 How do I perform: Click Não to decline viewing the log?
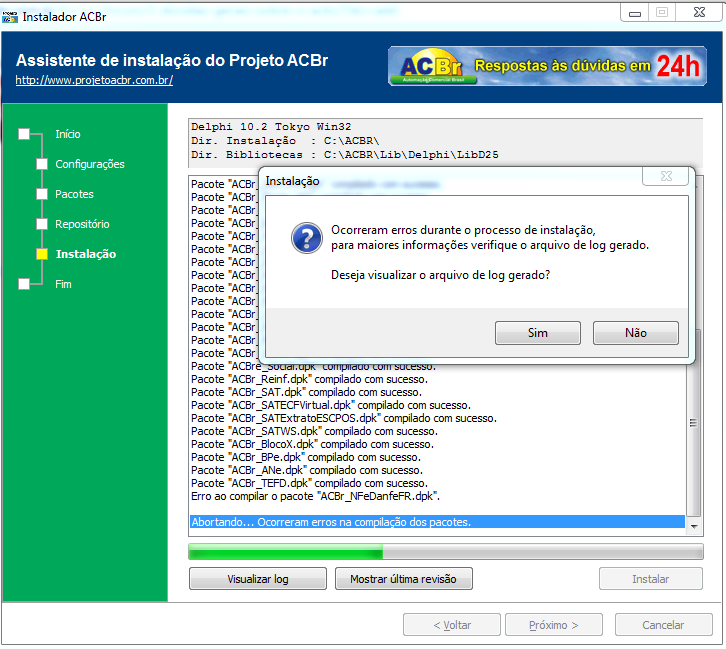coord(636,333)
